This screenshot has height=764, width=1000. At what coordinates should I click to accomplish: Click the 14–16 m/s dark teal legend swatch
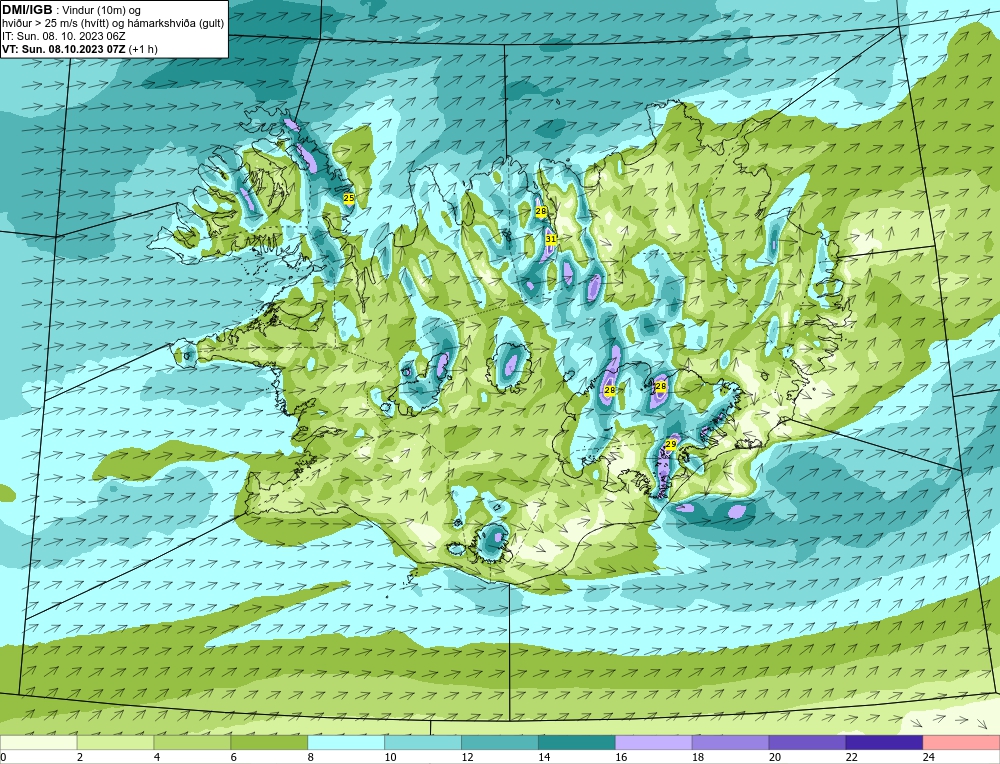point(577,742)
